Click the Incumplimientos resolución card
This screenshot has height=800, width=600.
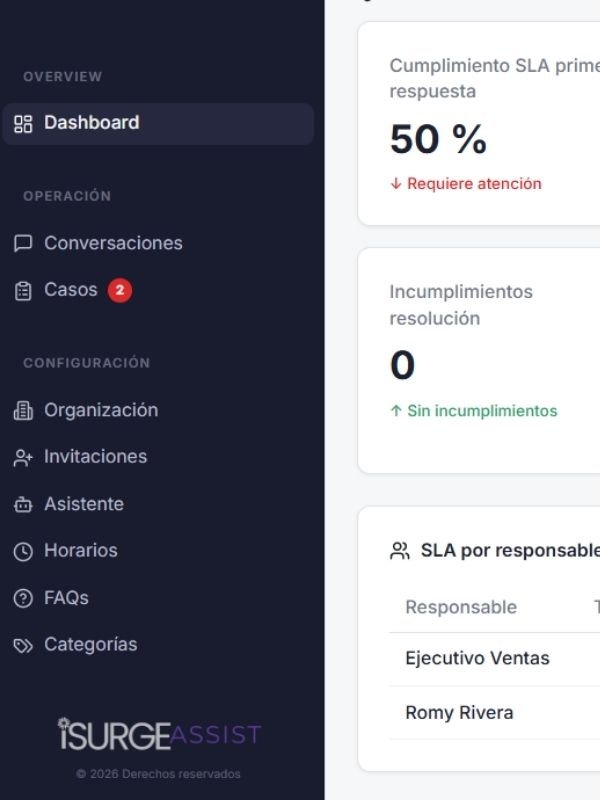coord(478,360)
